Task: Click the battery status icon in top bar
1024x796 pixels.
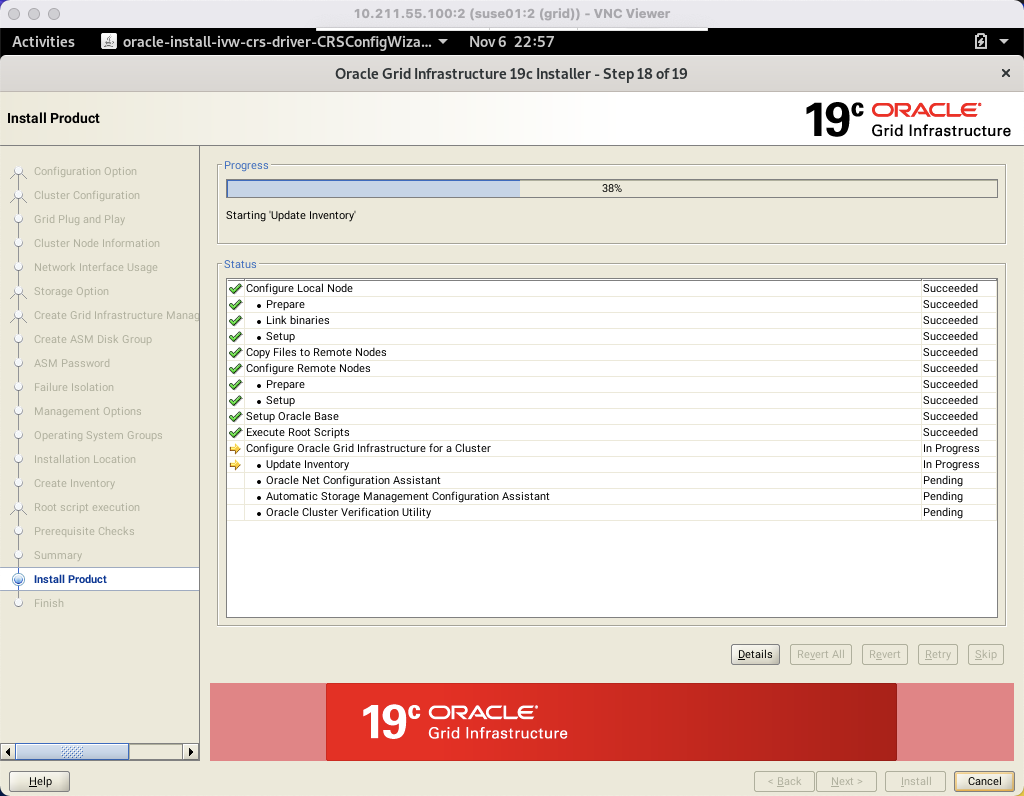Action: pyautogui.click(x=980, y=42)
